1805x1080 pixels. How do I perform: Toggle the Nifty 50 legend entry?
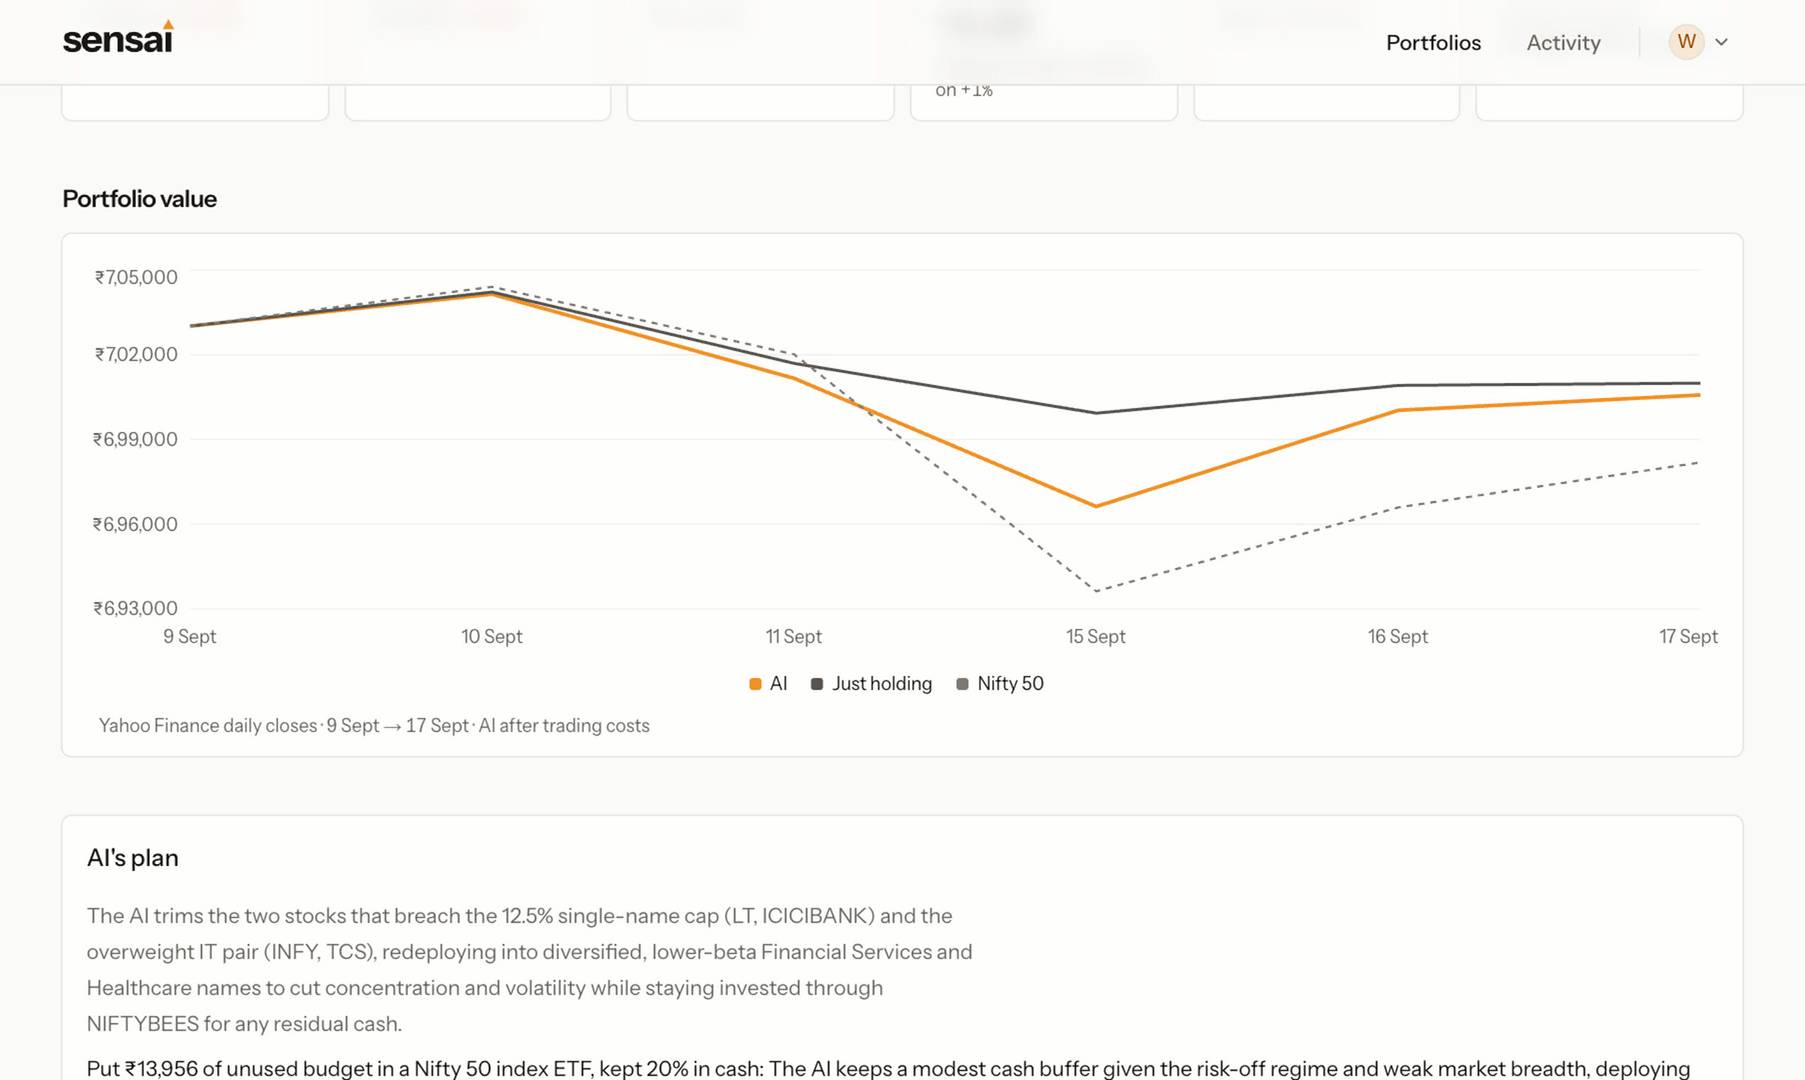1000,684
